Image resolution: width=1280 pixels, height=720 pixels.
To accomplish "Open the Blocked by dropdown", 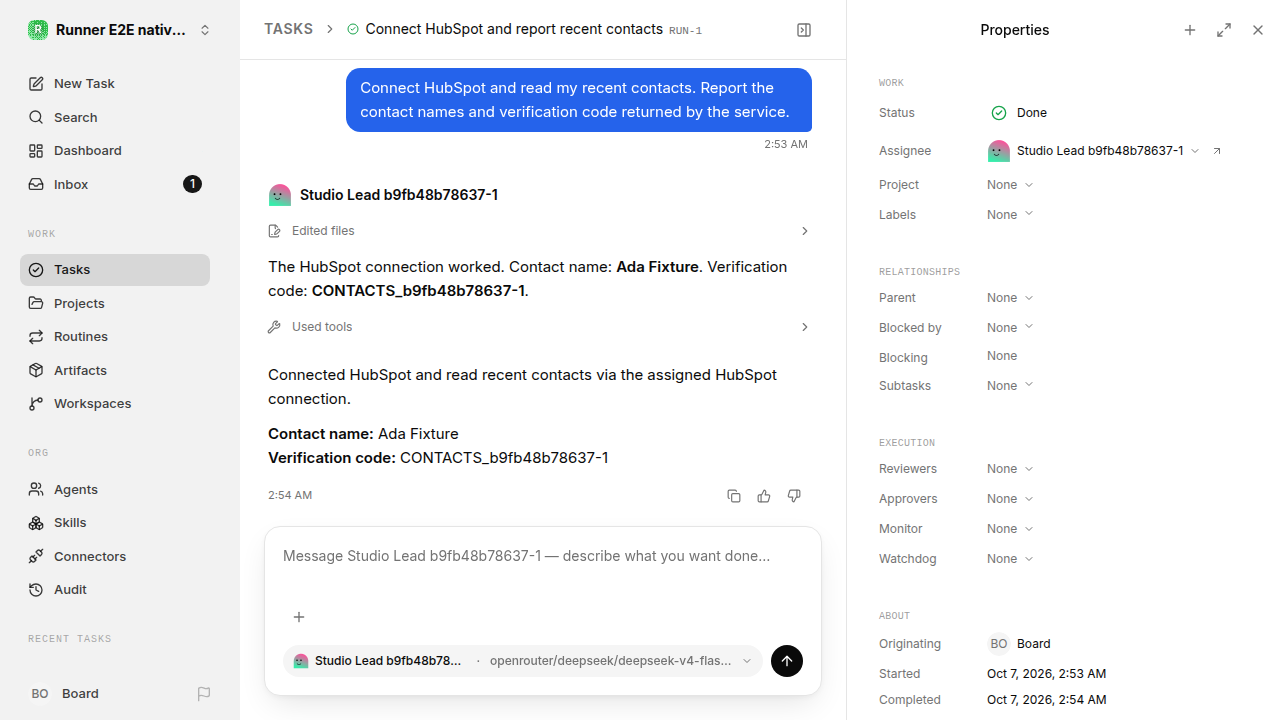I will pyautogui.click(x=1010, y=328).
